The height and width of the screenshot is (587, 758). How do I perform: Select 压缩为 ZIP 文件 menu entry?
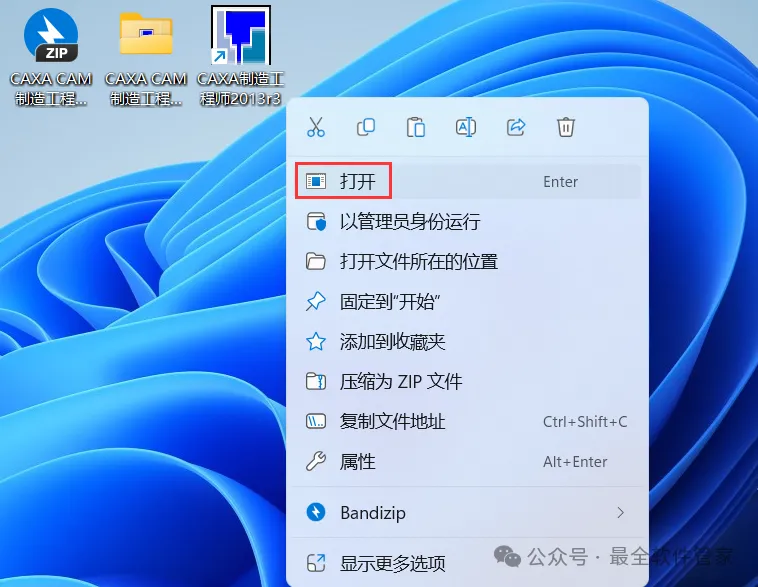[467, 382]
